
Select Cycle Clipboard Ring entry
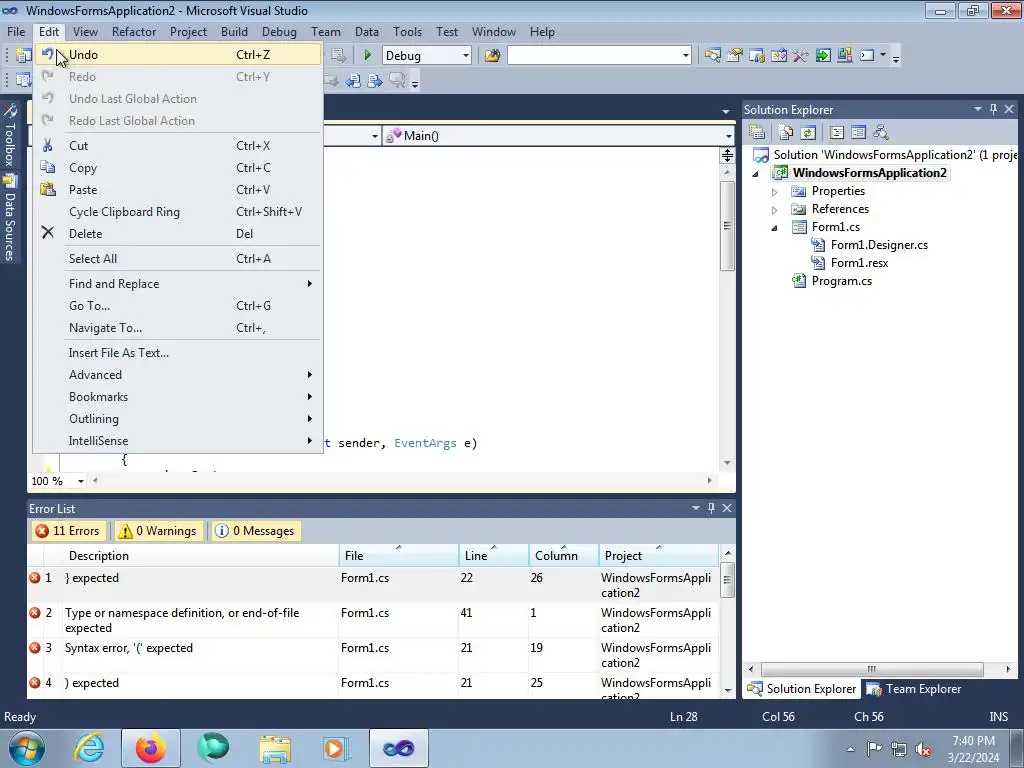(x=178, y=212)
